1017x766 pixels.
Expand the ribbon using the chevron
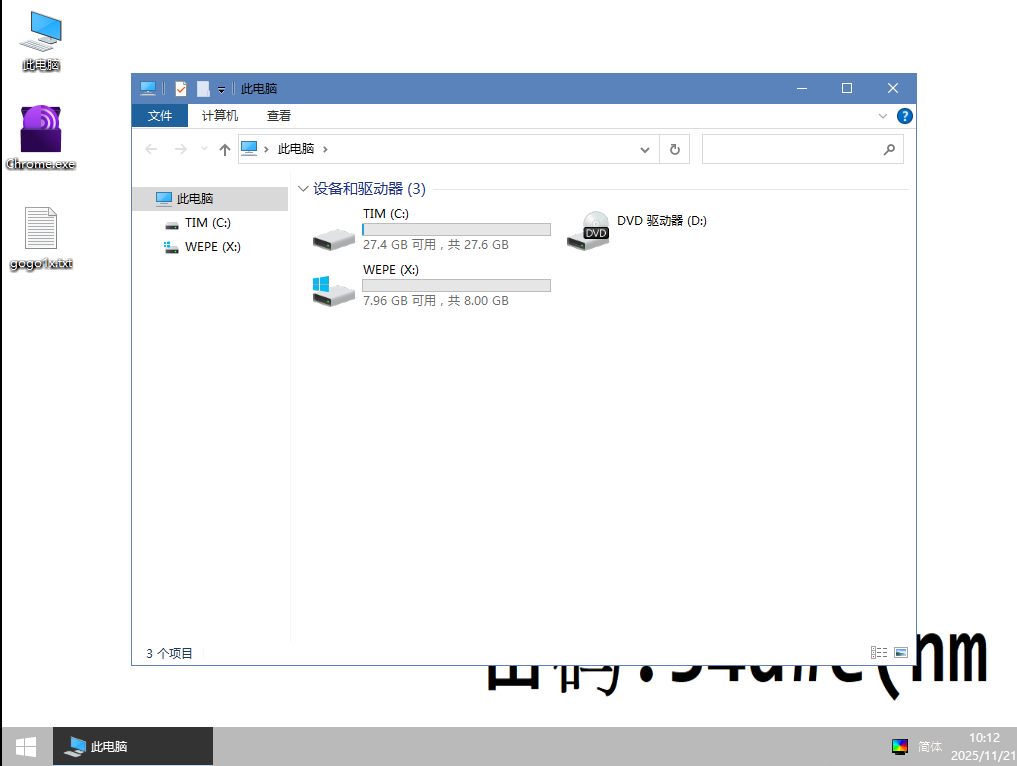tap(883, 116)
